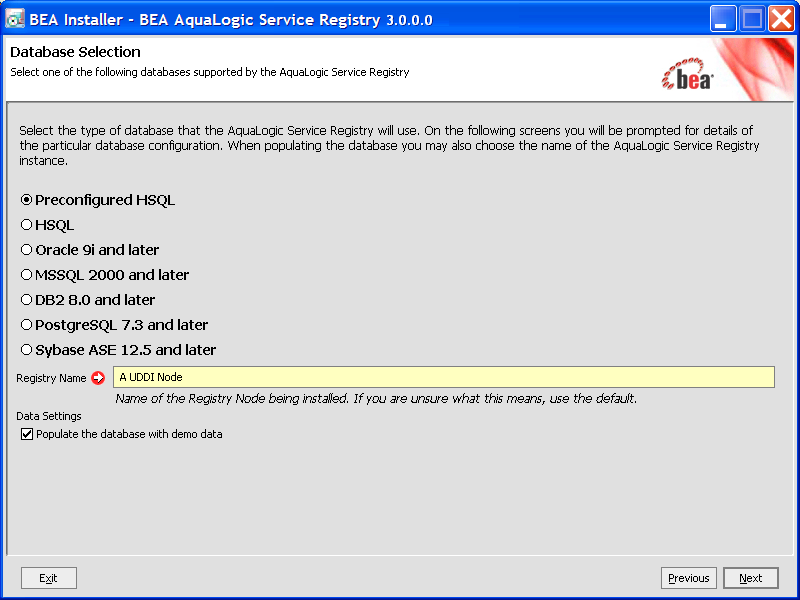The image size is (800, 600).
Task: Click the 'Select one of the following databases' subtitle
Action: (210, 72)
